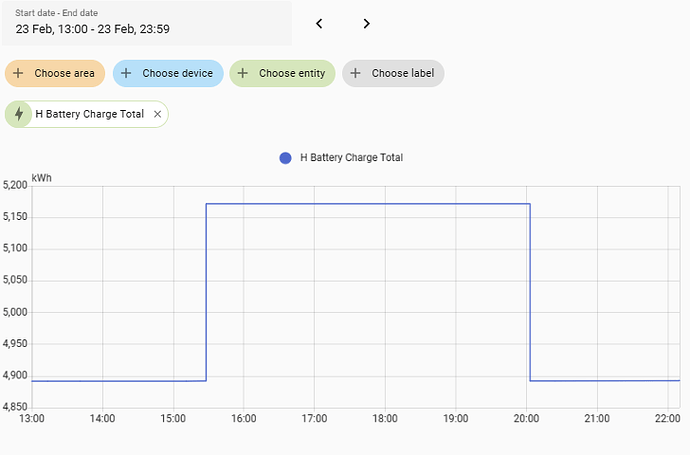This screenshot has width=690, height=455.
Task: Go to next date range arrow
Action: [366, 24]
